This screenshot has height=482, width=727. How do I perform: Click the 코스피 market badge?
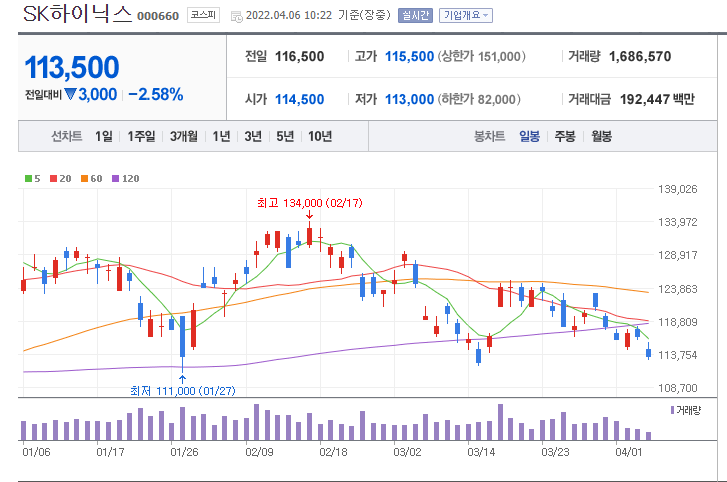(204, 15)
